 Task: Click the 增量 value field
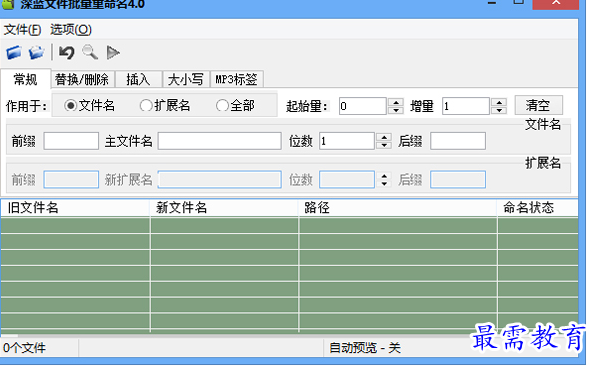[466, 106]
